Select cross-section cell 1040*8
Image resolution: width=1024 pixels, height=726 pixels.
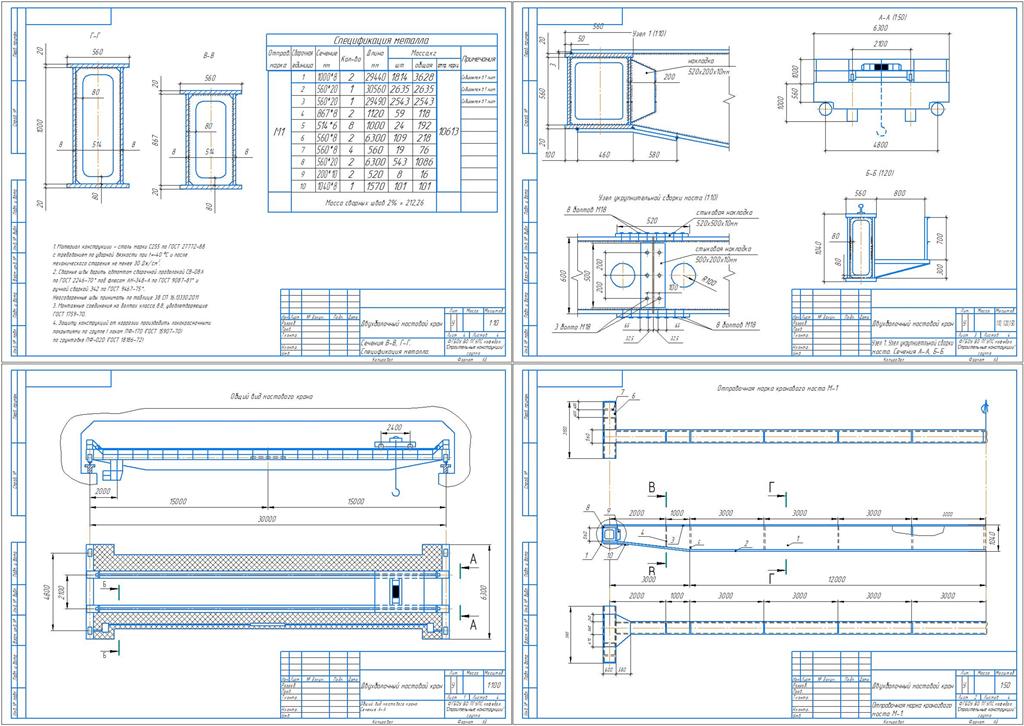tap(327, 186)
